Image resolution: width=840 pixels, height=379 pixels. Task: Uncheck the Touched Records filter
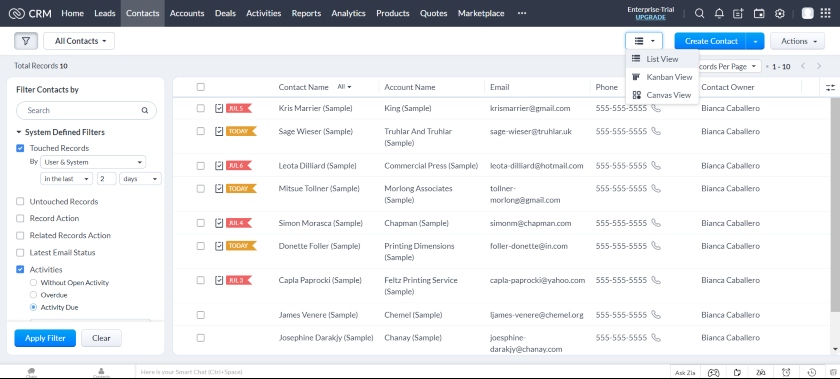20,148
